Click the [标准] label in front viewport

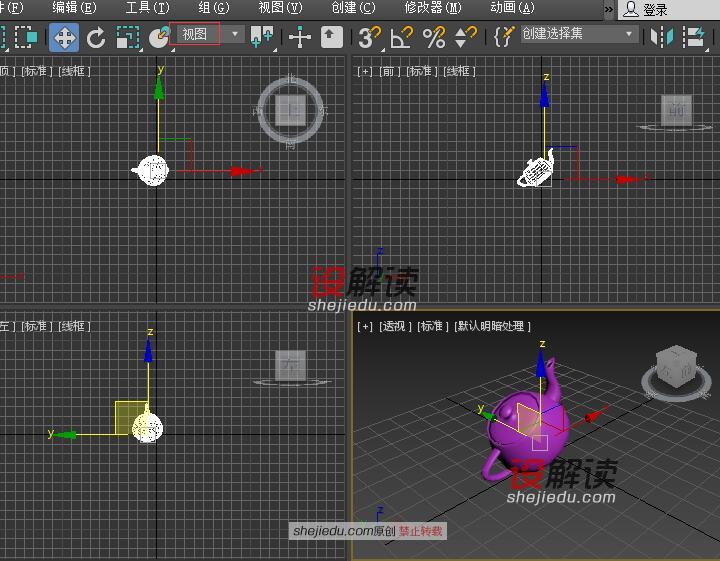point(422,71)
